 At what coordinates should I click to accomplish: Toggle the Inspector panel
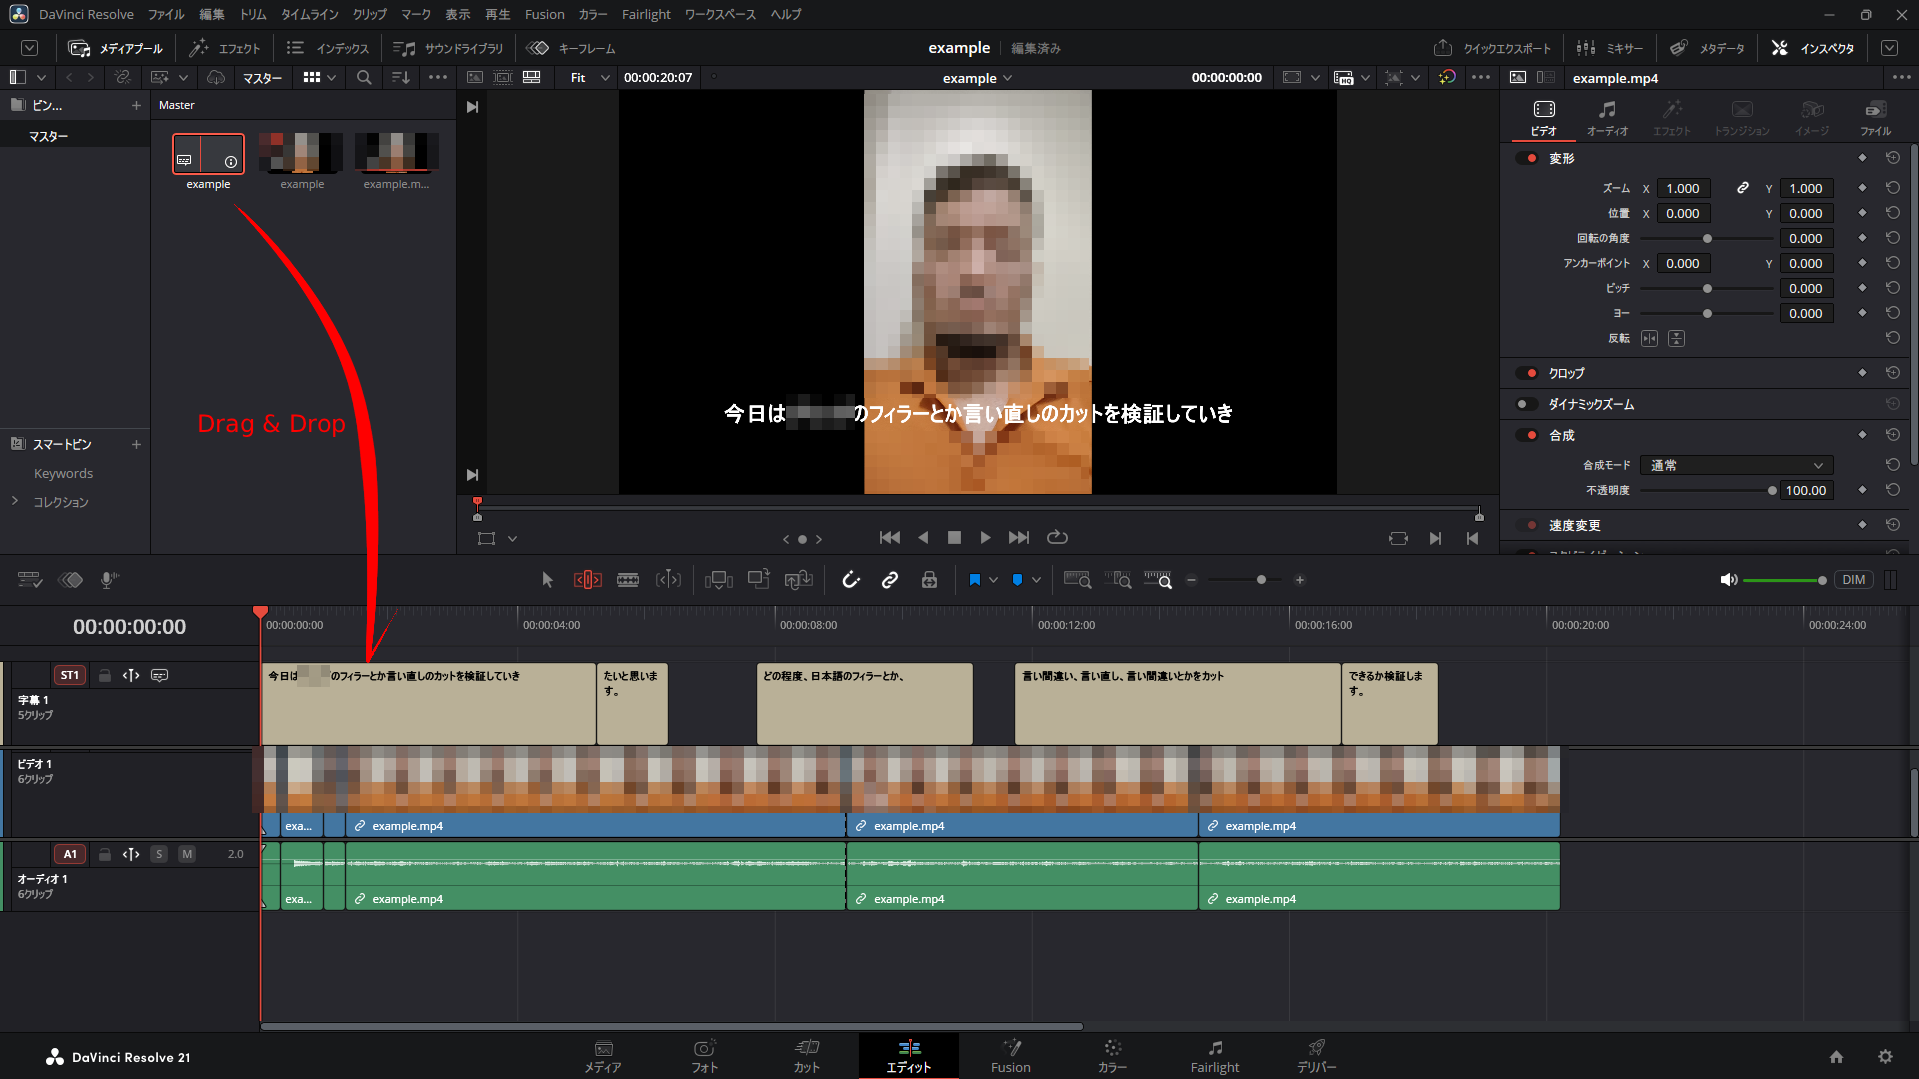(1812, 48)
